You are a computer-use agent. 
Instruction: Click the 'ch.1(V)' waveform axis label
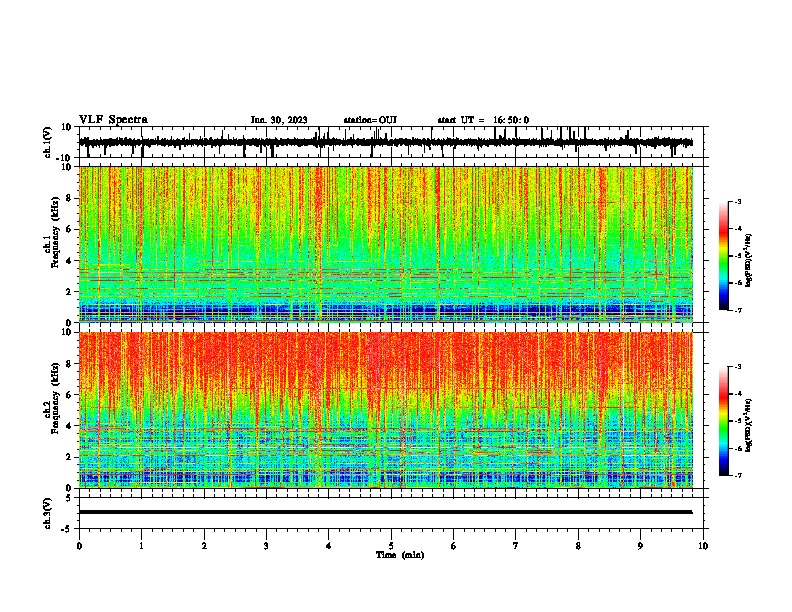pyautogui.click(x=48, y=142)
